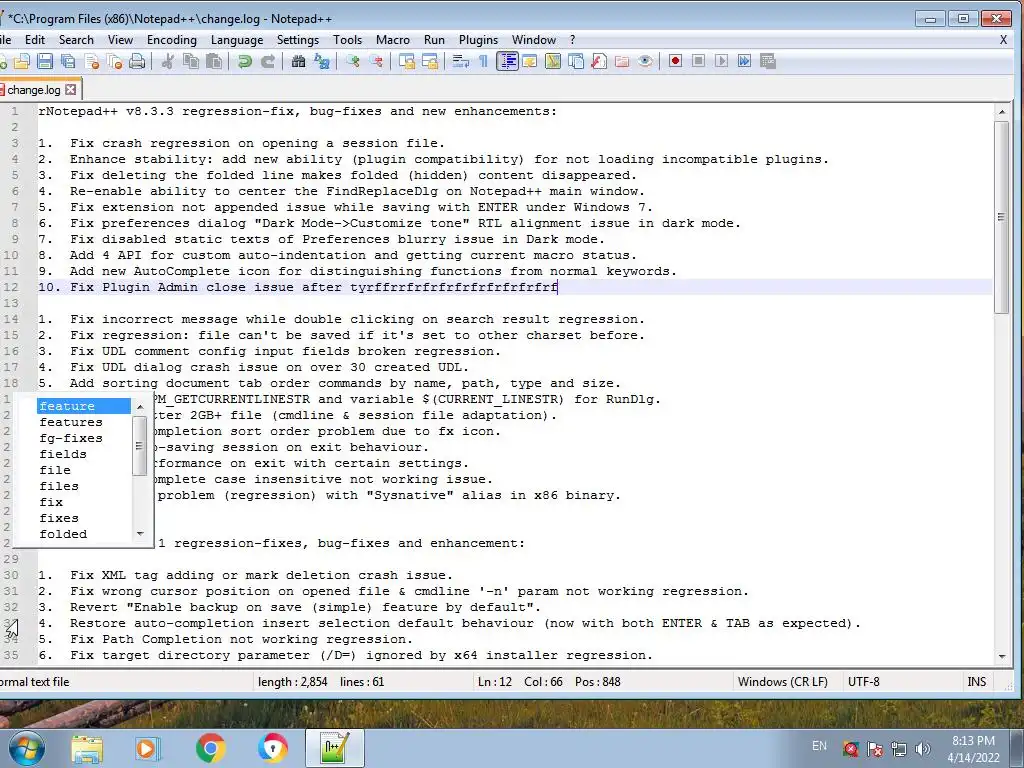Toggle INS overwrite mode in status bar
Viewport: 1024px width, 768px height.
coord(977,682)
